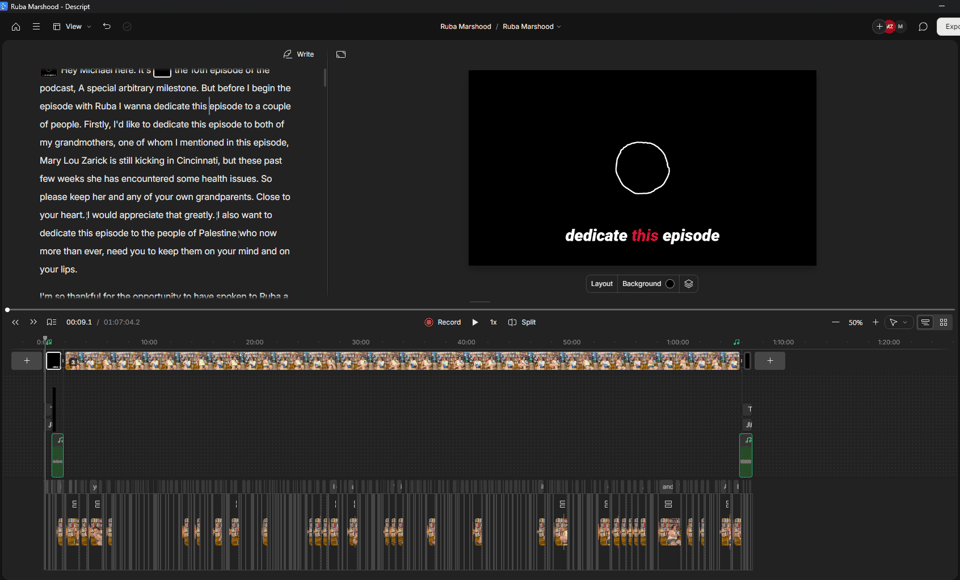Image resolution: width=960 pixels, height=580 pixels.
Task: Toggle the canvas panel icon
Action: point(341,55)
